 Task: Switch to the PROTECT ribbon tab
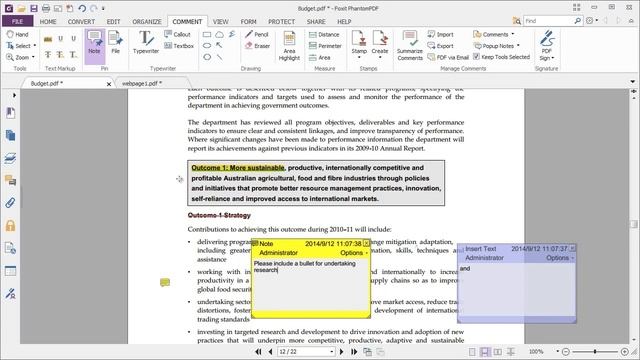[282, 21]
